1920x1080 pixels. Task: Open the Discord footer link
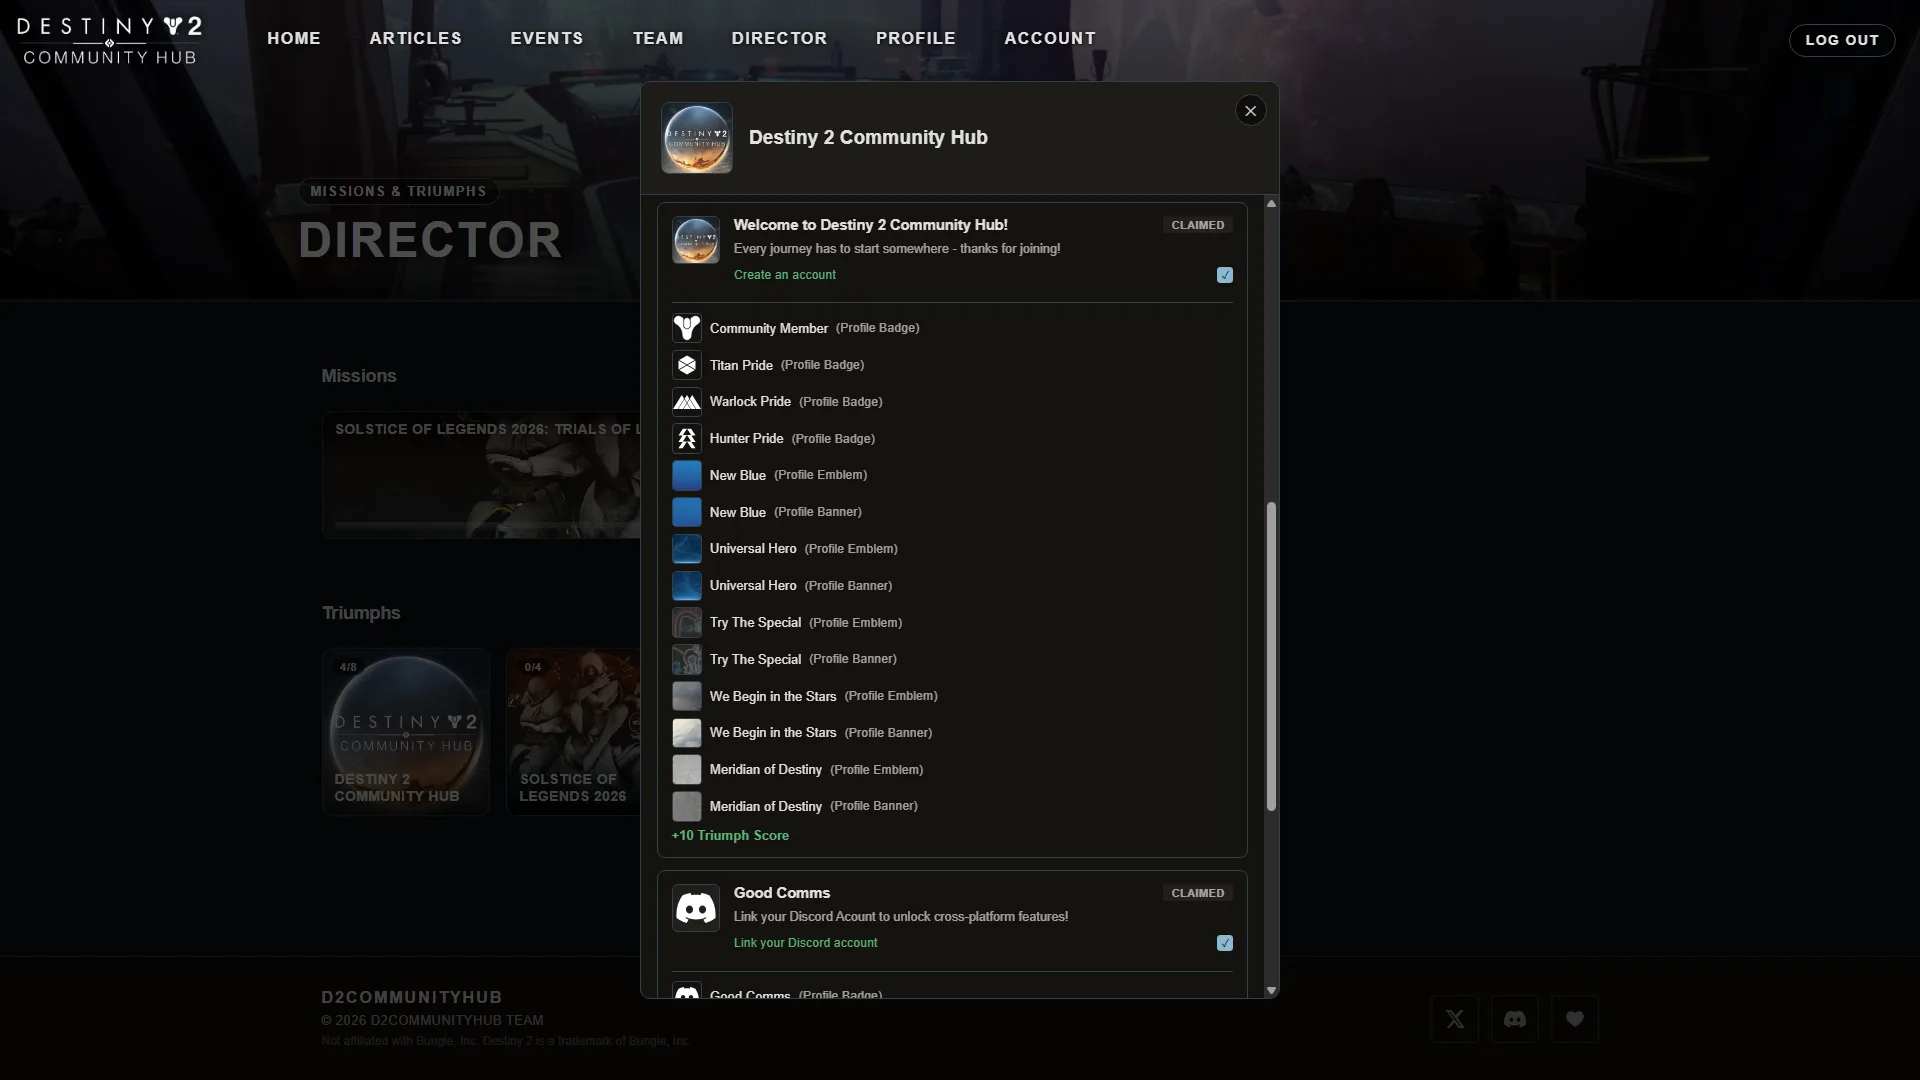coord(1515,1019)
